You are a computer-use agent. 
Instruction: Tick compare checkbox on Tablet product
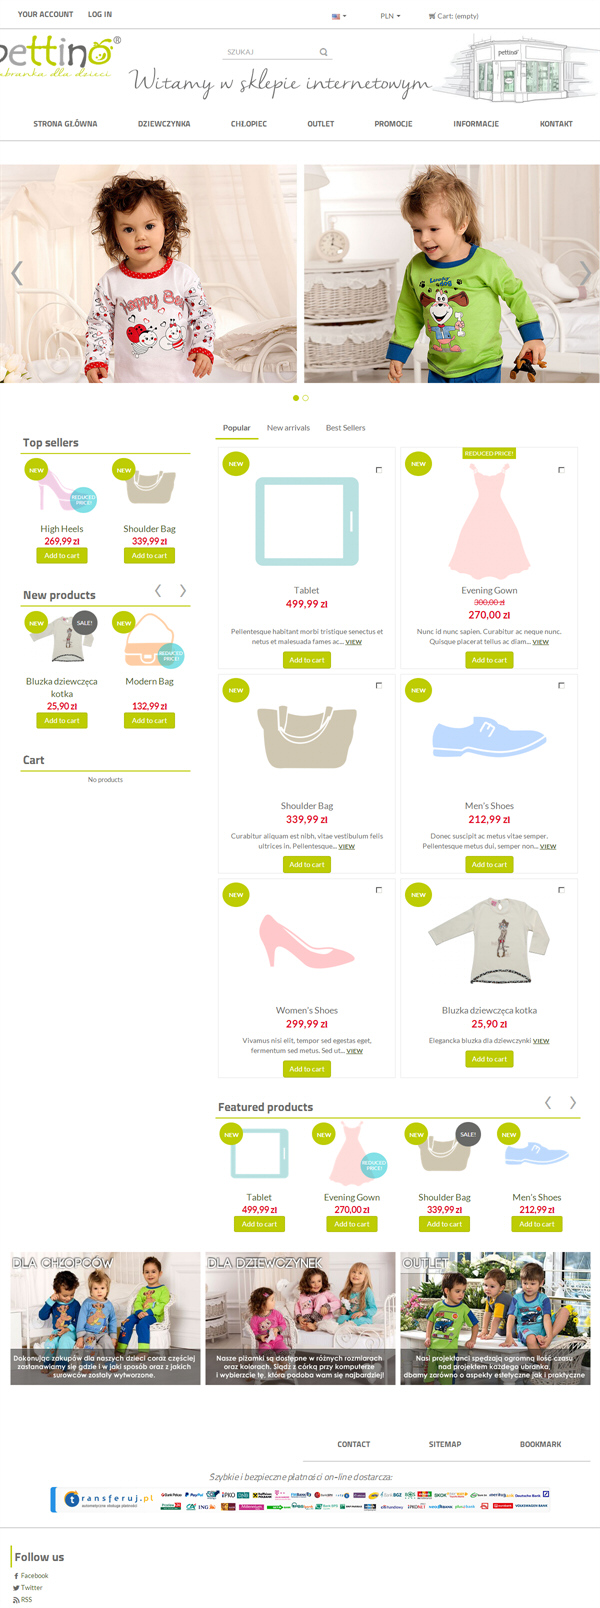point(379,469)
